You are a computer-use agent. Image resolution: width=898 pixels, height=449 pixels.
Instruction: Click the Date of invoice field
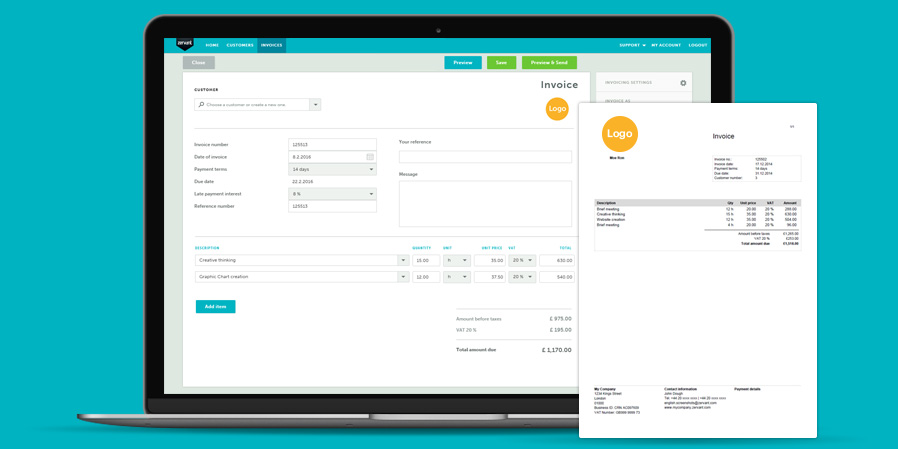(x=332, y=157)
